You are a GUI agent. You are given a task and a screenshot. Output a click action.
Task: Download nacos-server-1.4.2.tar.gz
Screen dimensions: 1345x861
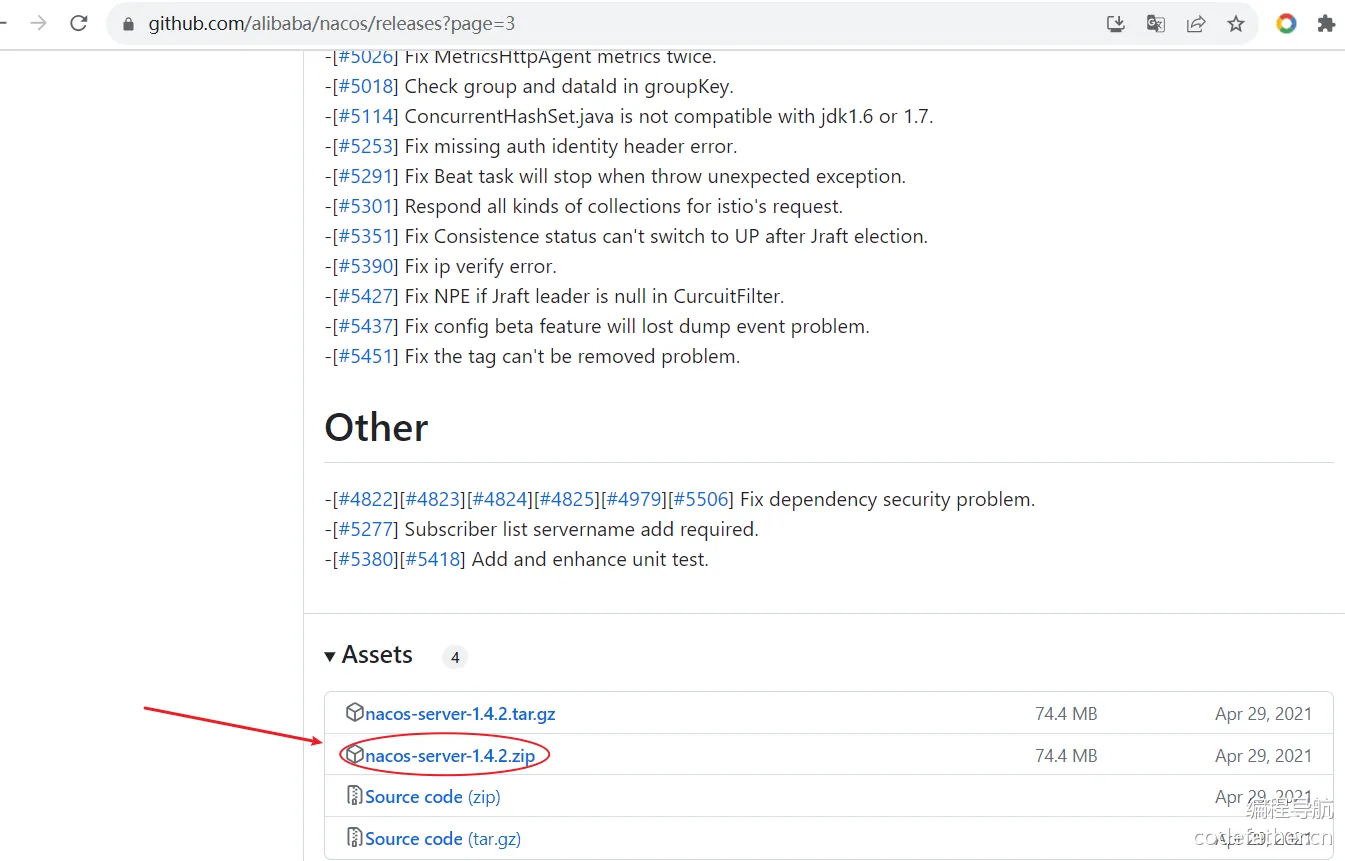460,714
